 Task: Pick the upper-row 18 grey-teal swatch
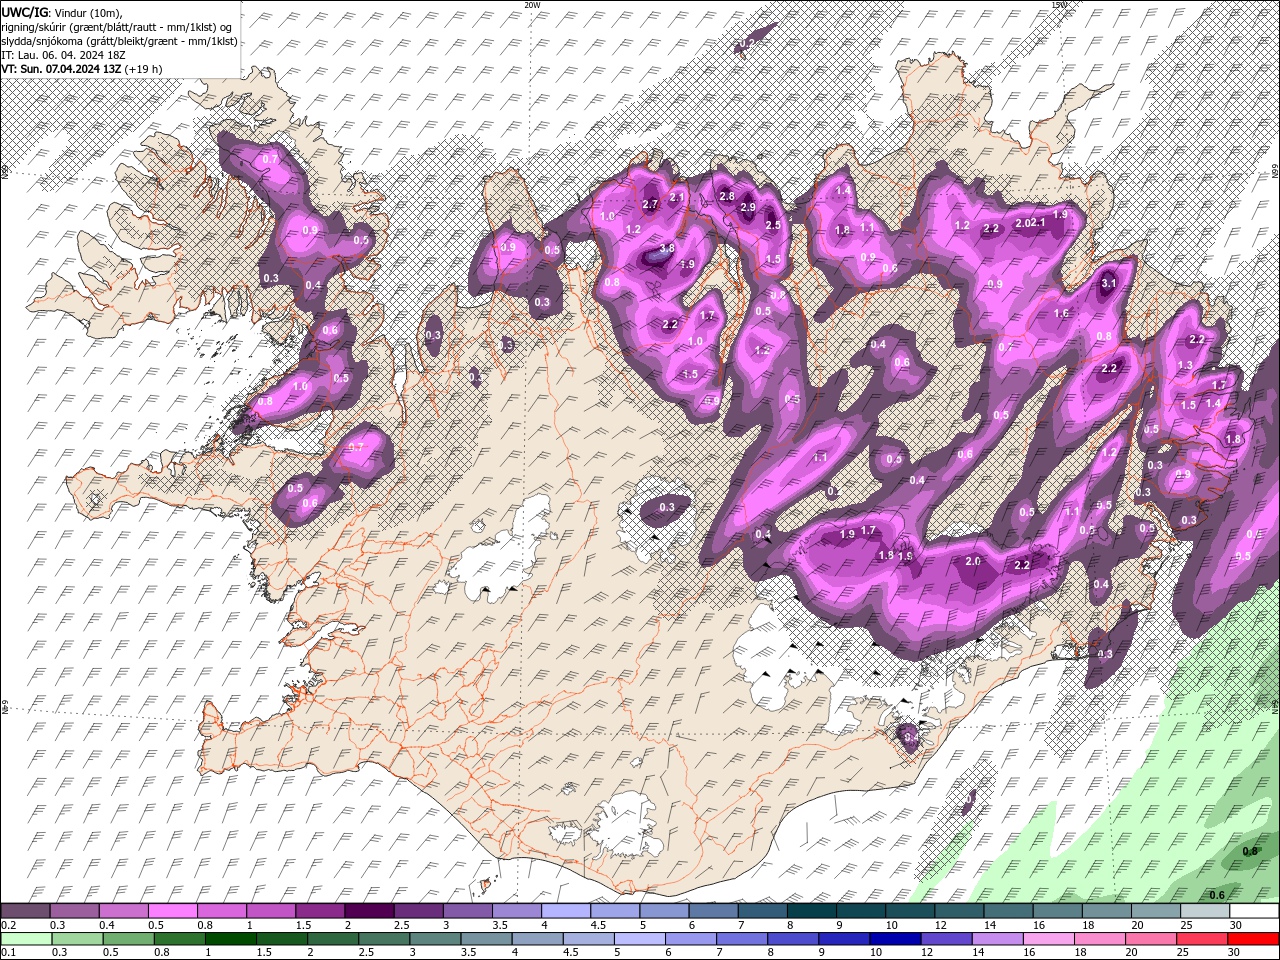pyautogui.click(x=1107, y=911)
